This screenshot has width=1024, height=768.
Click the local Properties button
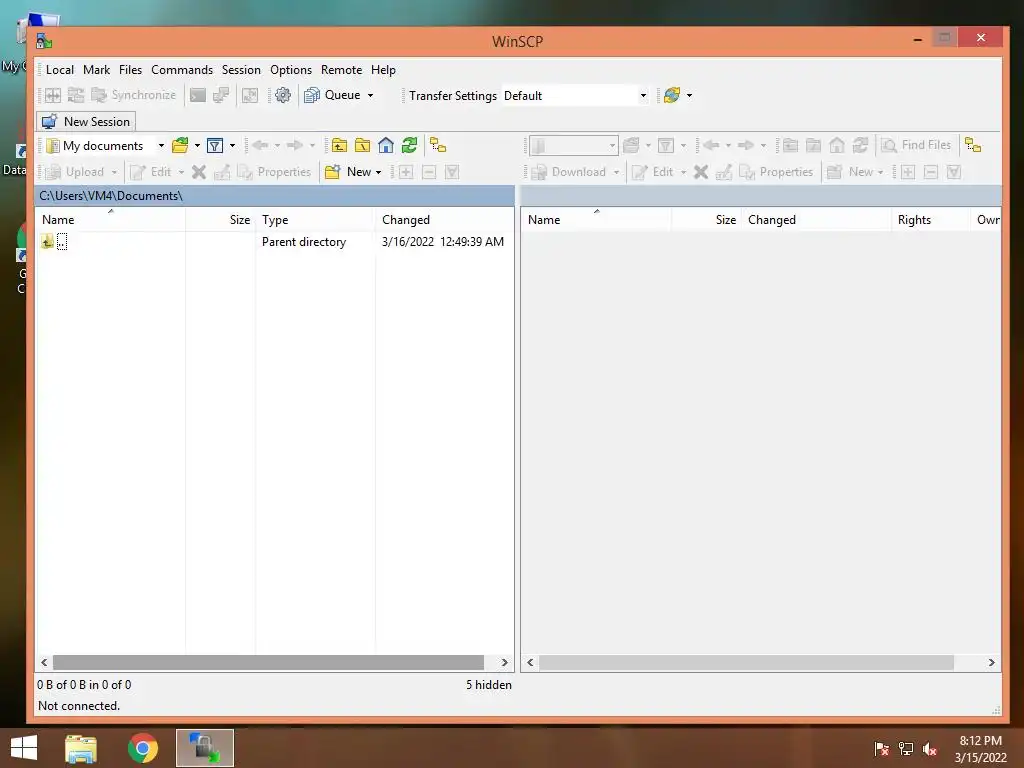point(274,172)
